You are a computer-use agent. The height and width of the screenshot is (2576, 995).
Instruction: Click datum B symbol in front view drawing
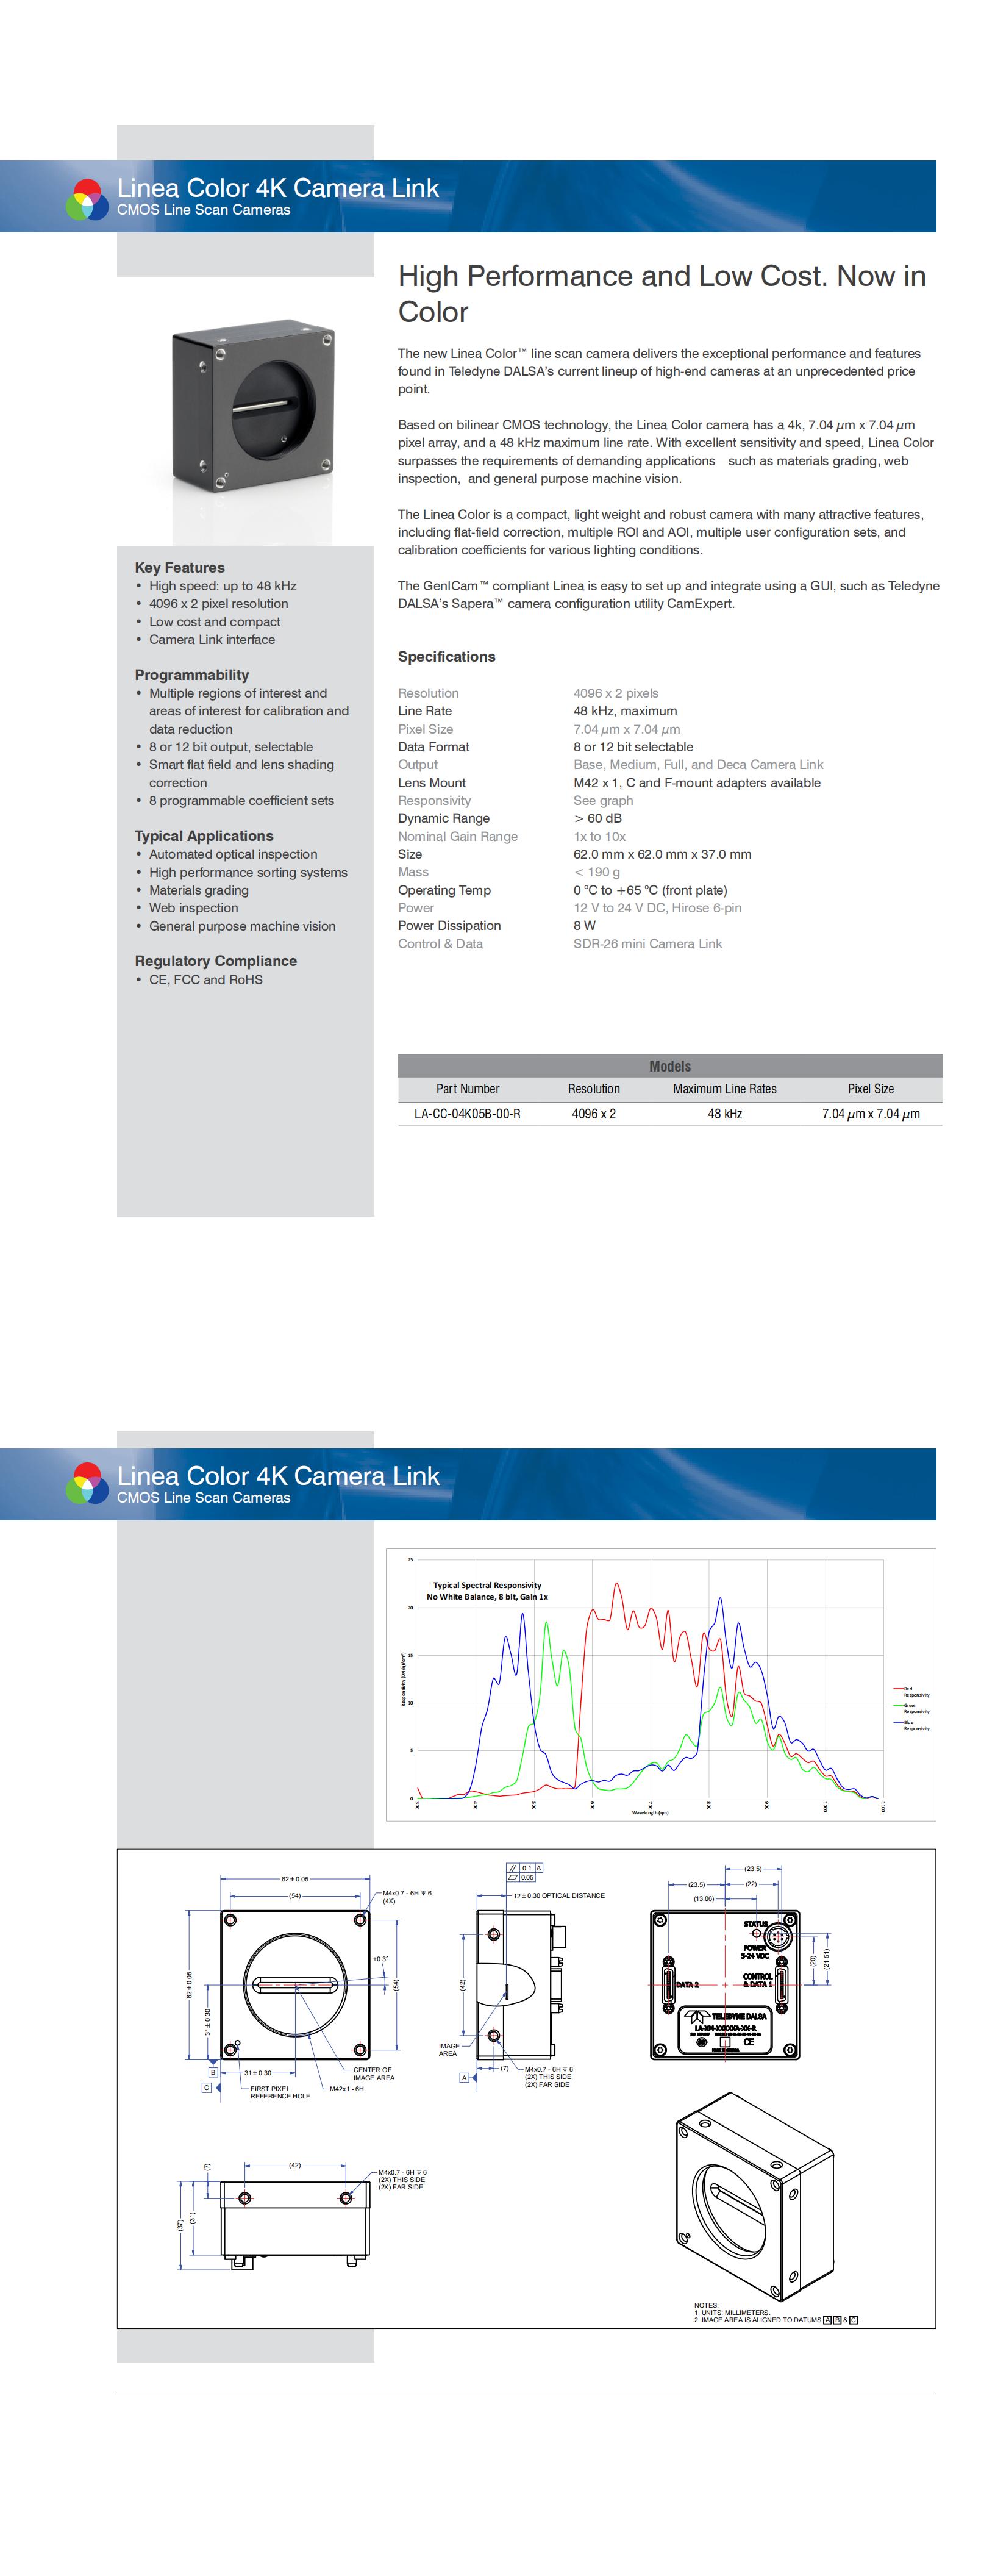[212, 2072]
